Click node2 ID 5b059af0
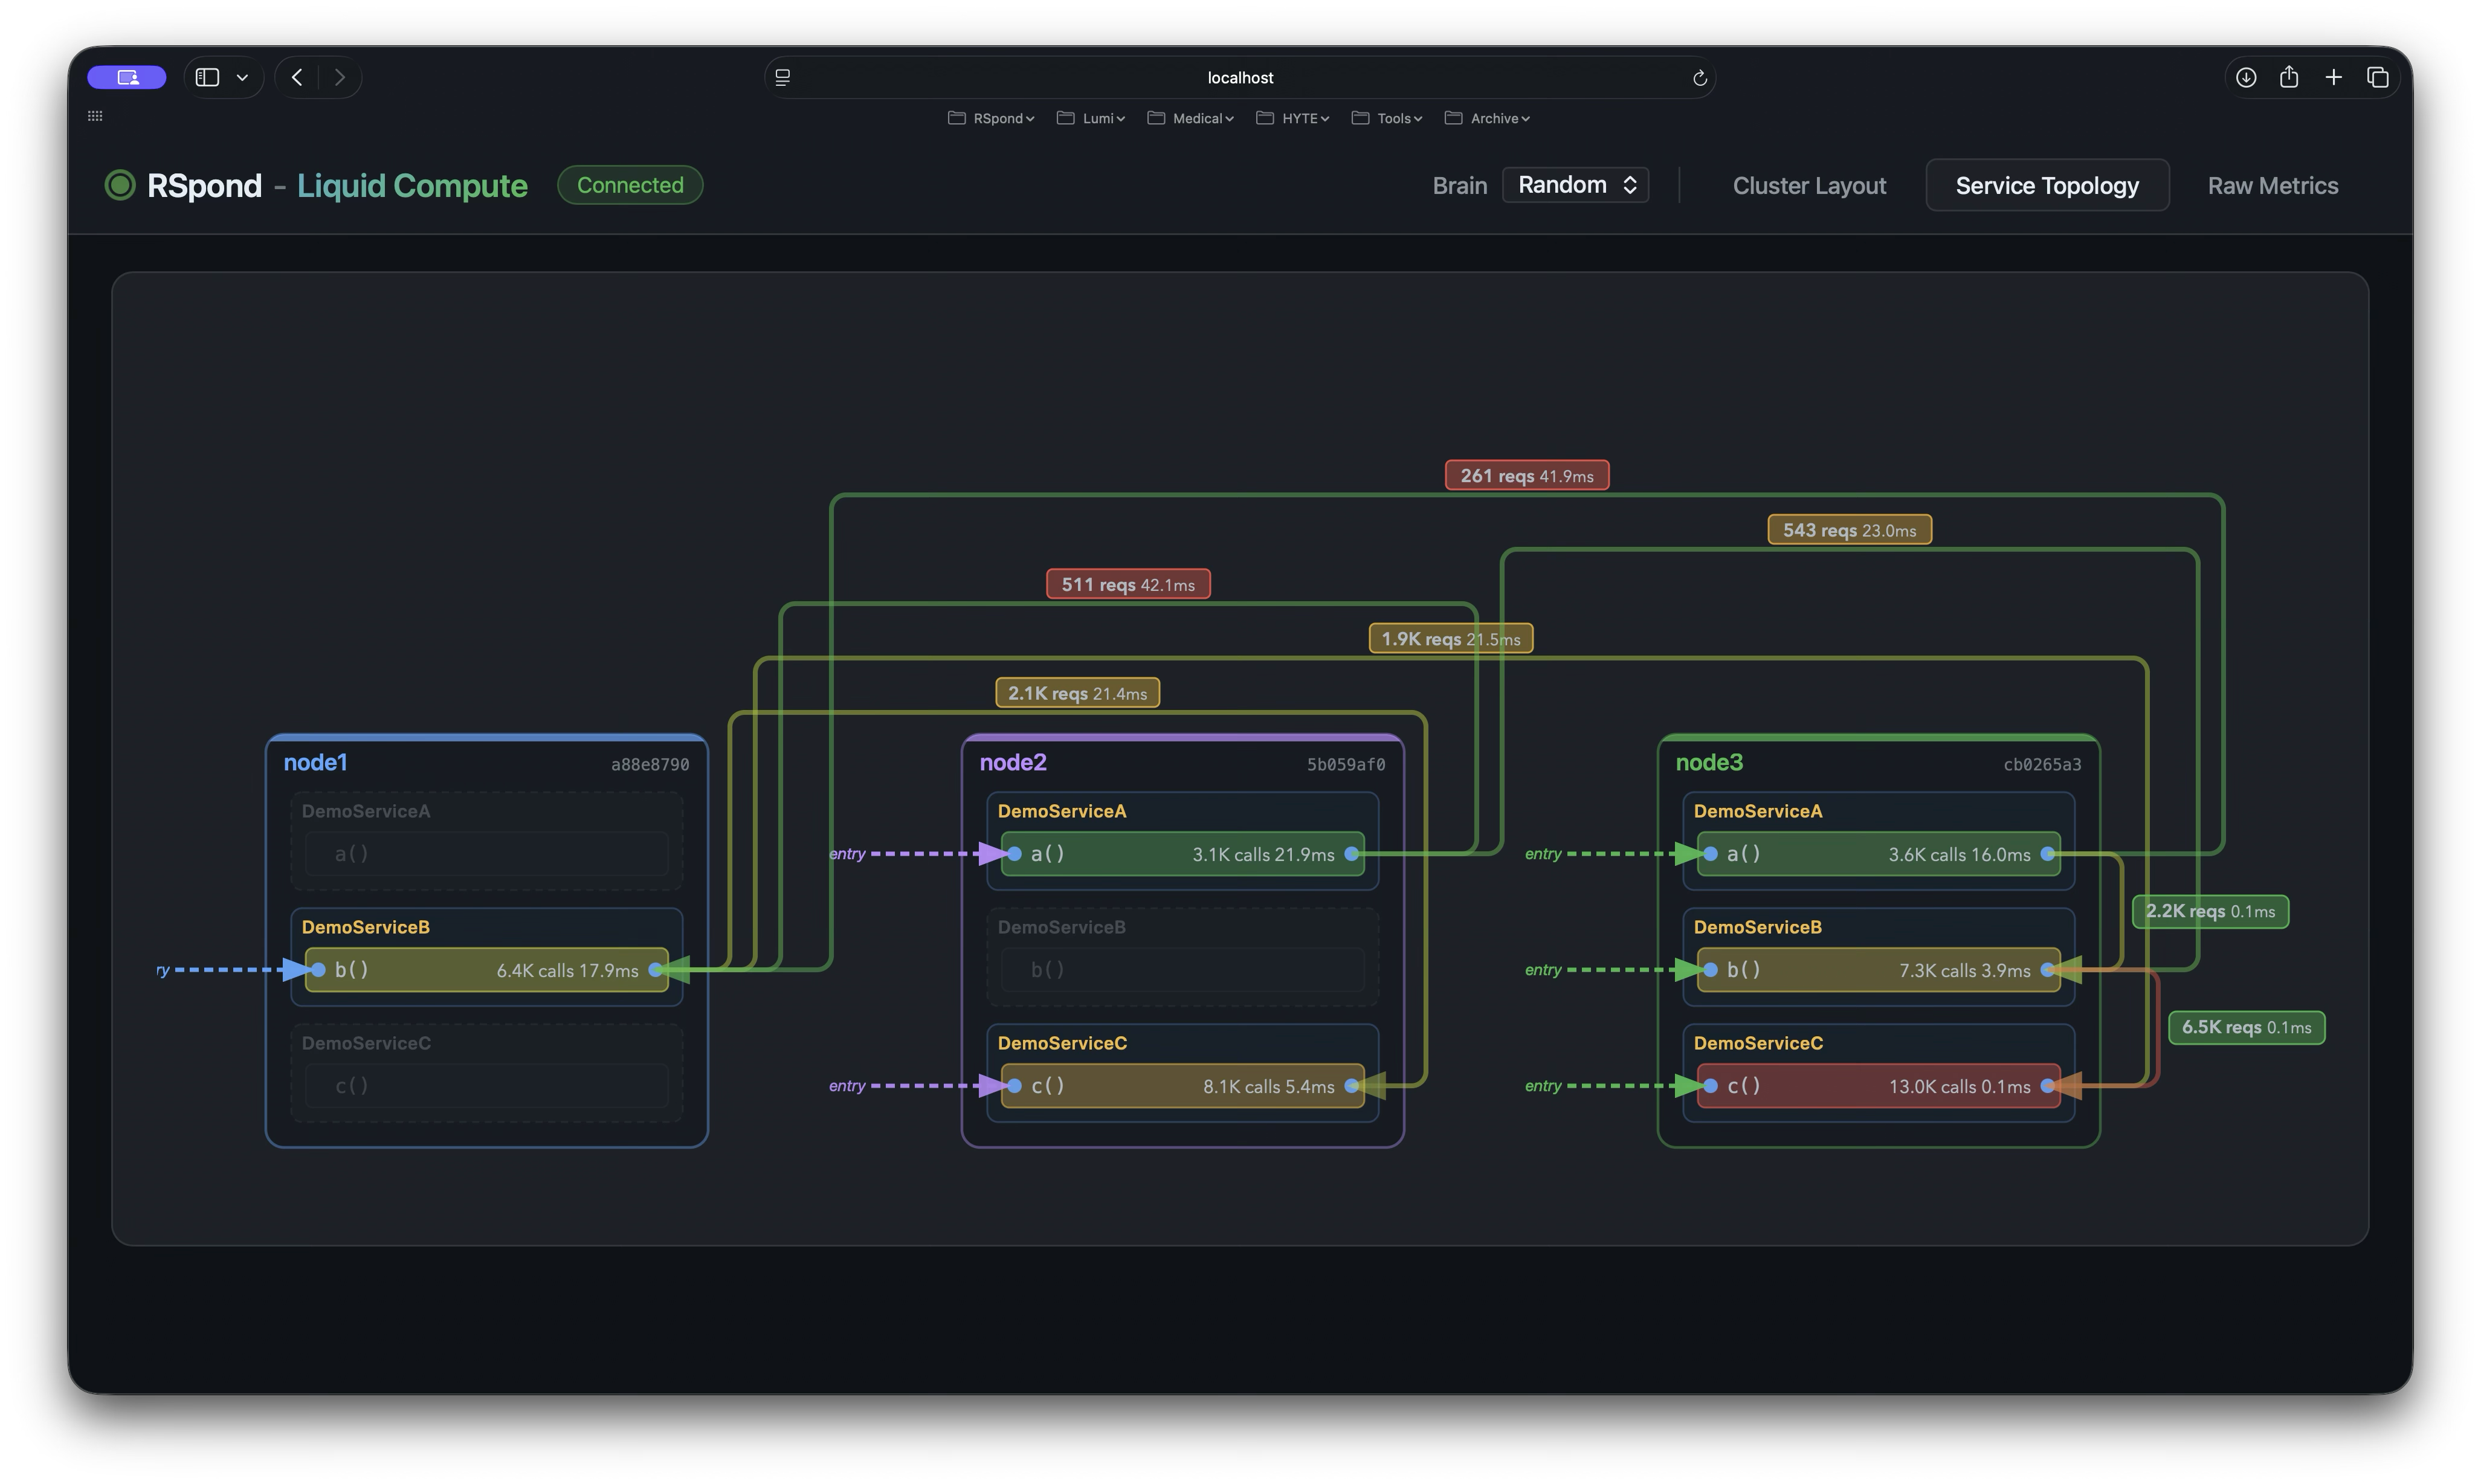This screenshot has width=2481, height=1484. click(x=1346, y=765)
